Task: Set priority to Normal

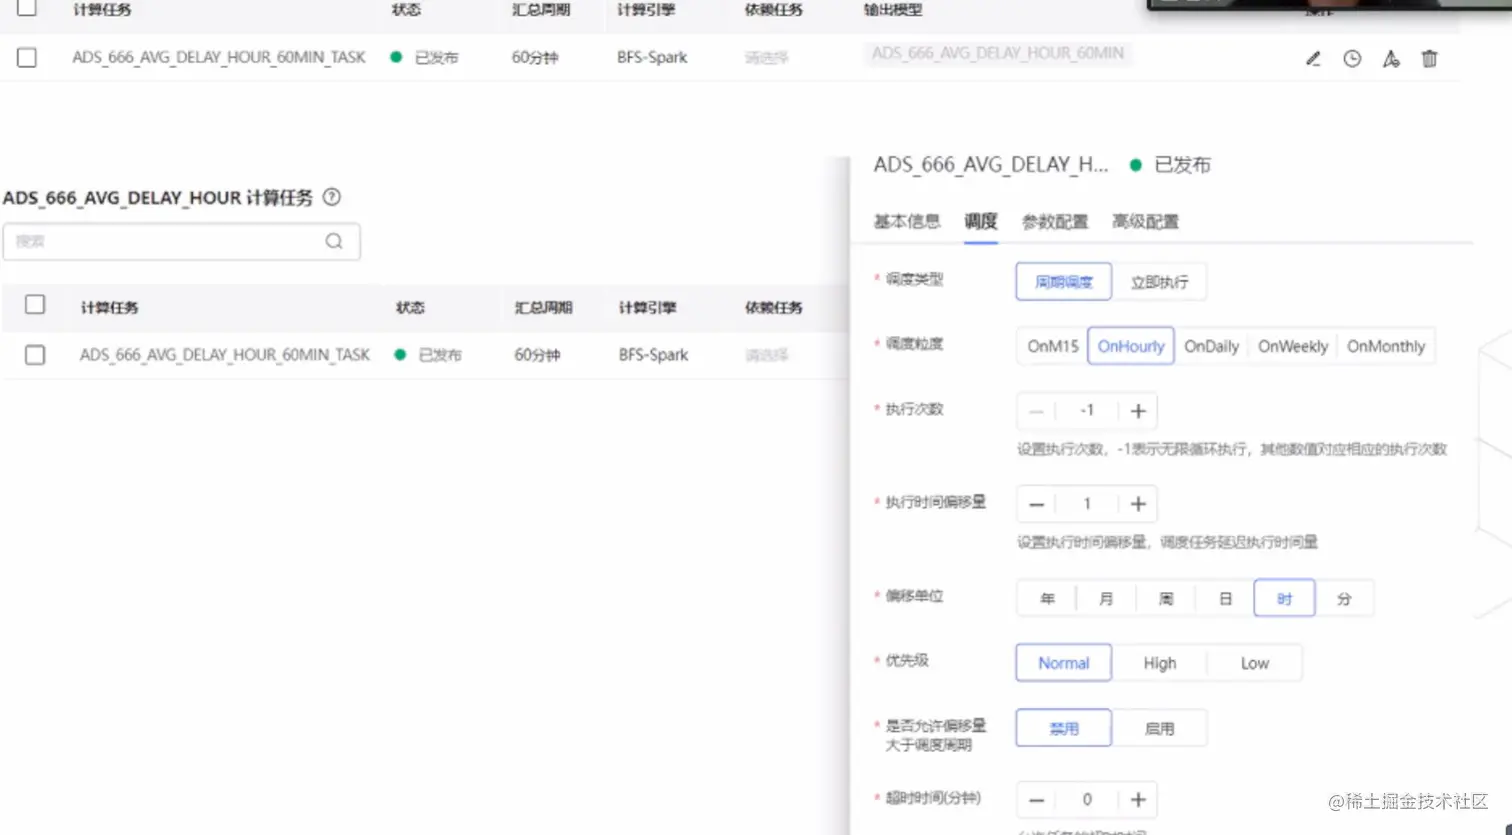Action: click(x=1063, y=663)
